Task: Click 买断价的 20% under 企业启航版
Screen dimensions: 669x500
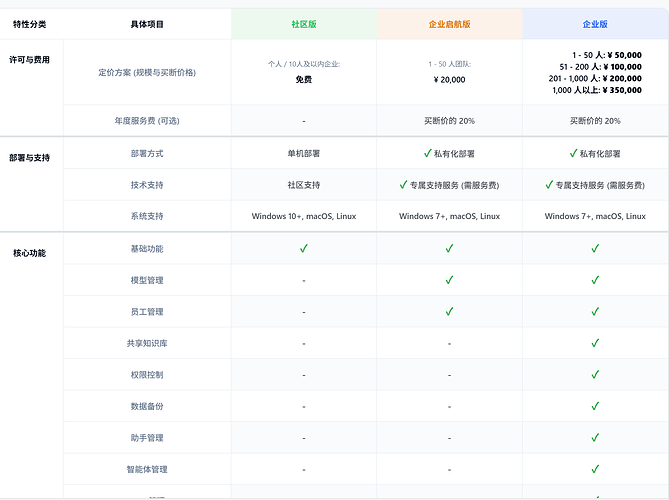Action: [449, 121]
